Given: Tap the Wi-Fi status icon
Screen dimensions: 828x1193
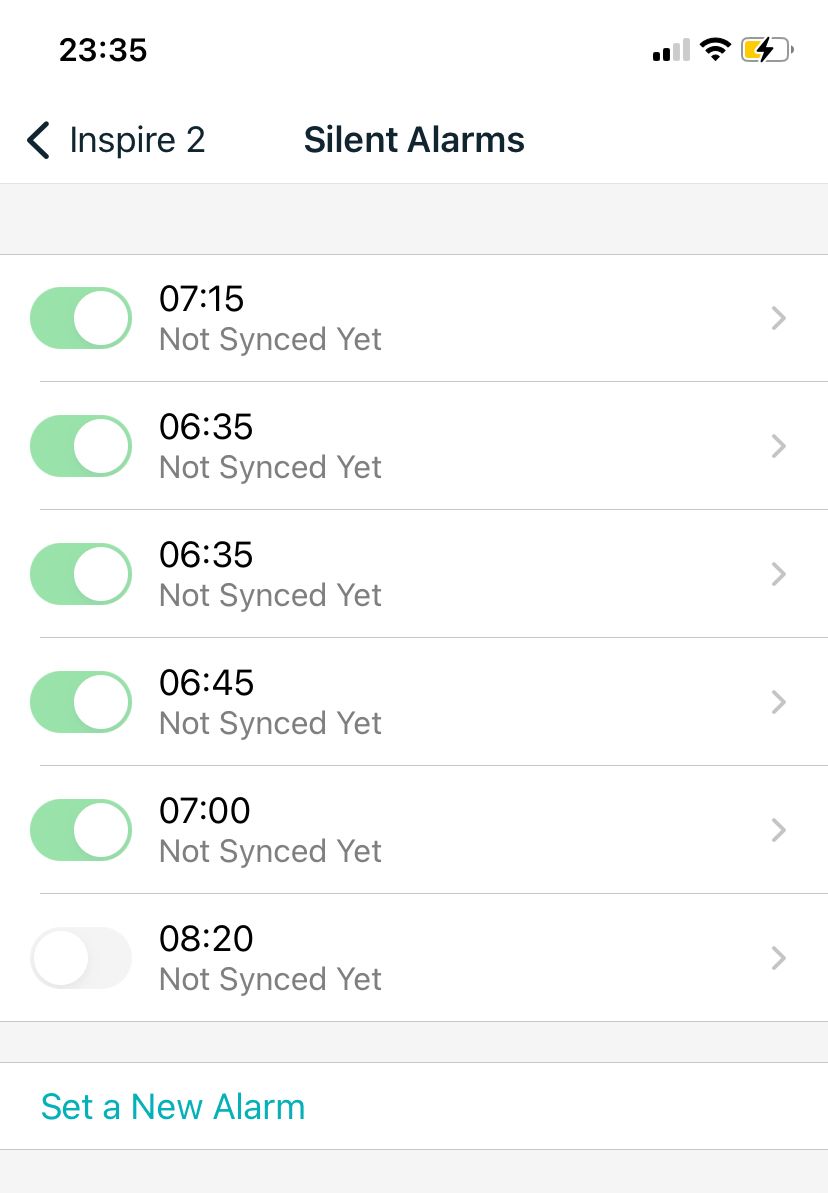Looking at the screenshot, I should 715,49.
